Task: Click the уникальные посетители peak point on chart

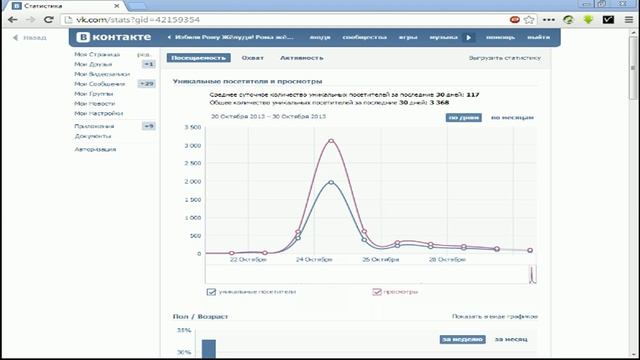Action: pos(331,182)
